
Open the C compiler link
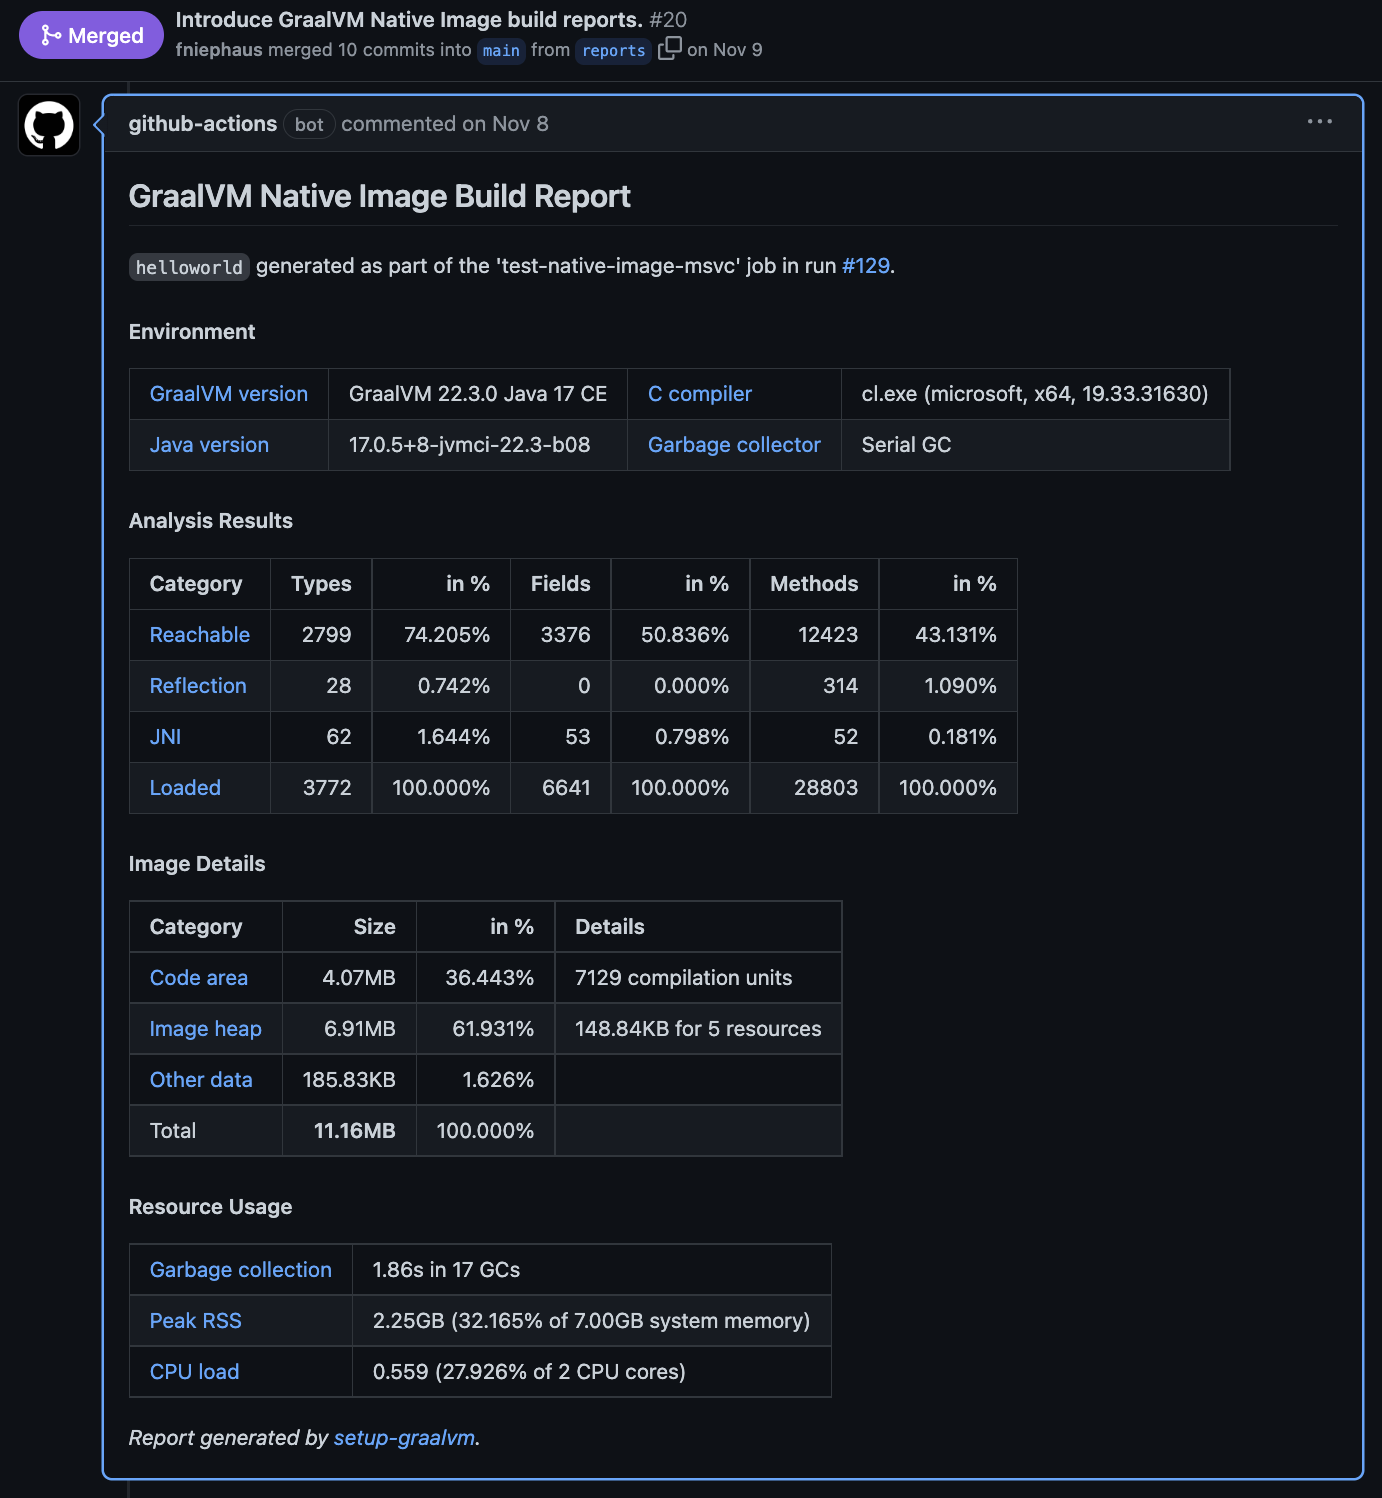click(x=700, y=394)
